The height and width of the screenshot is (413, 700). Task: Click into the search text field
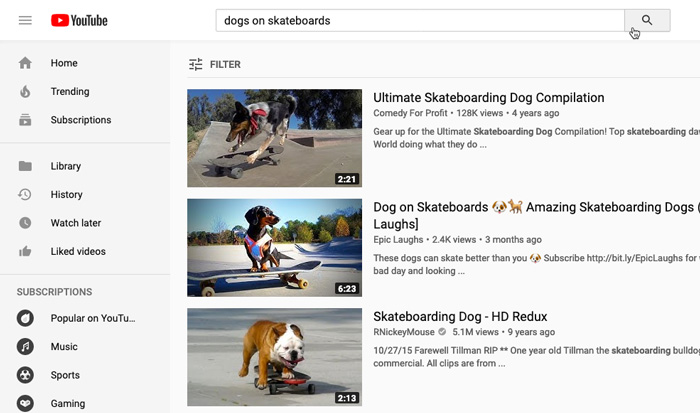coord(420,20)
